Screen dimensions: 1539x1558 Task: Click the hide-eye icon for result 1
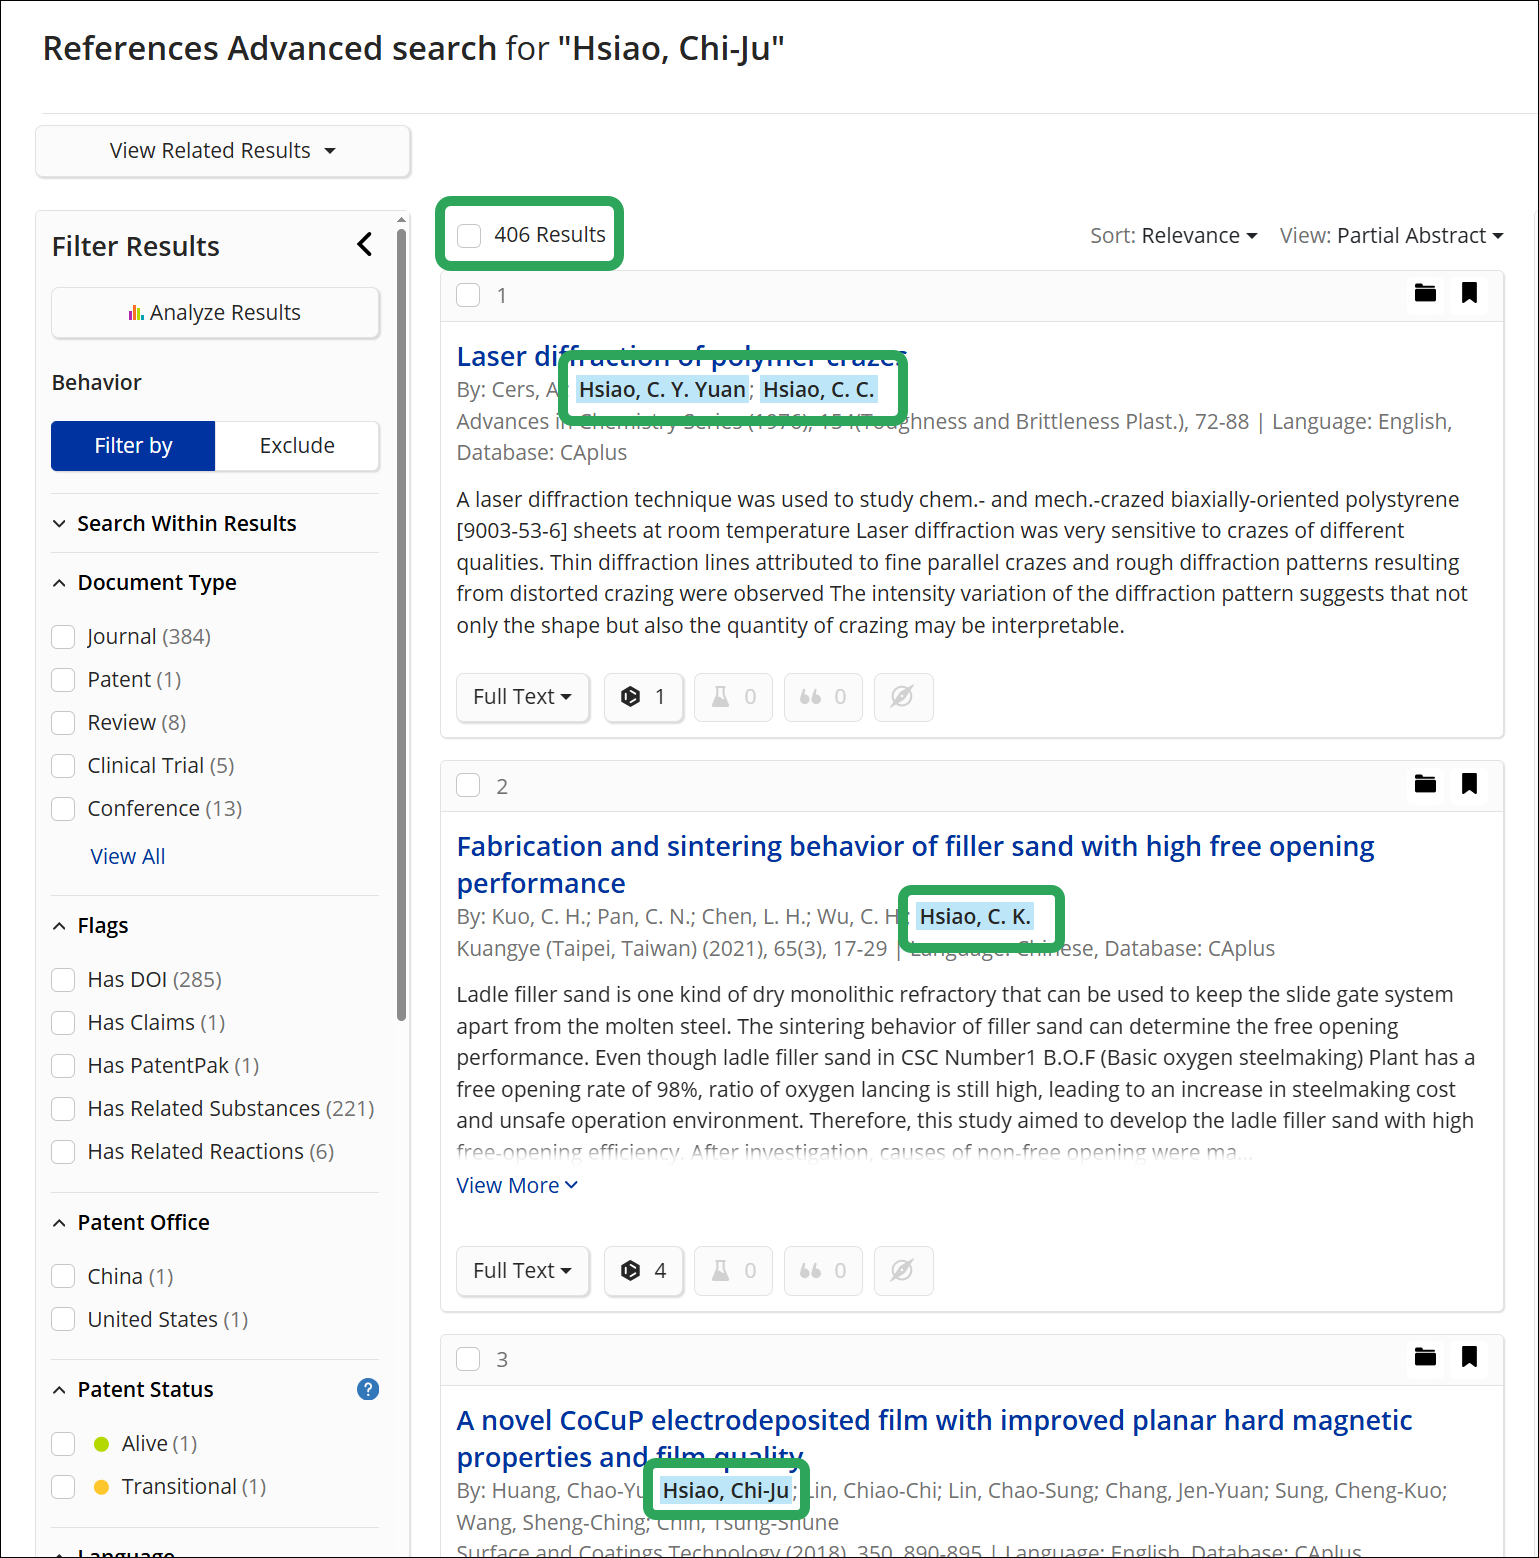click(903, 697)
